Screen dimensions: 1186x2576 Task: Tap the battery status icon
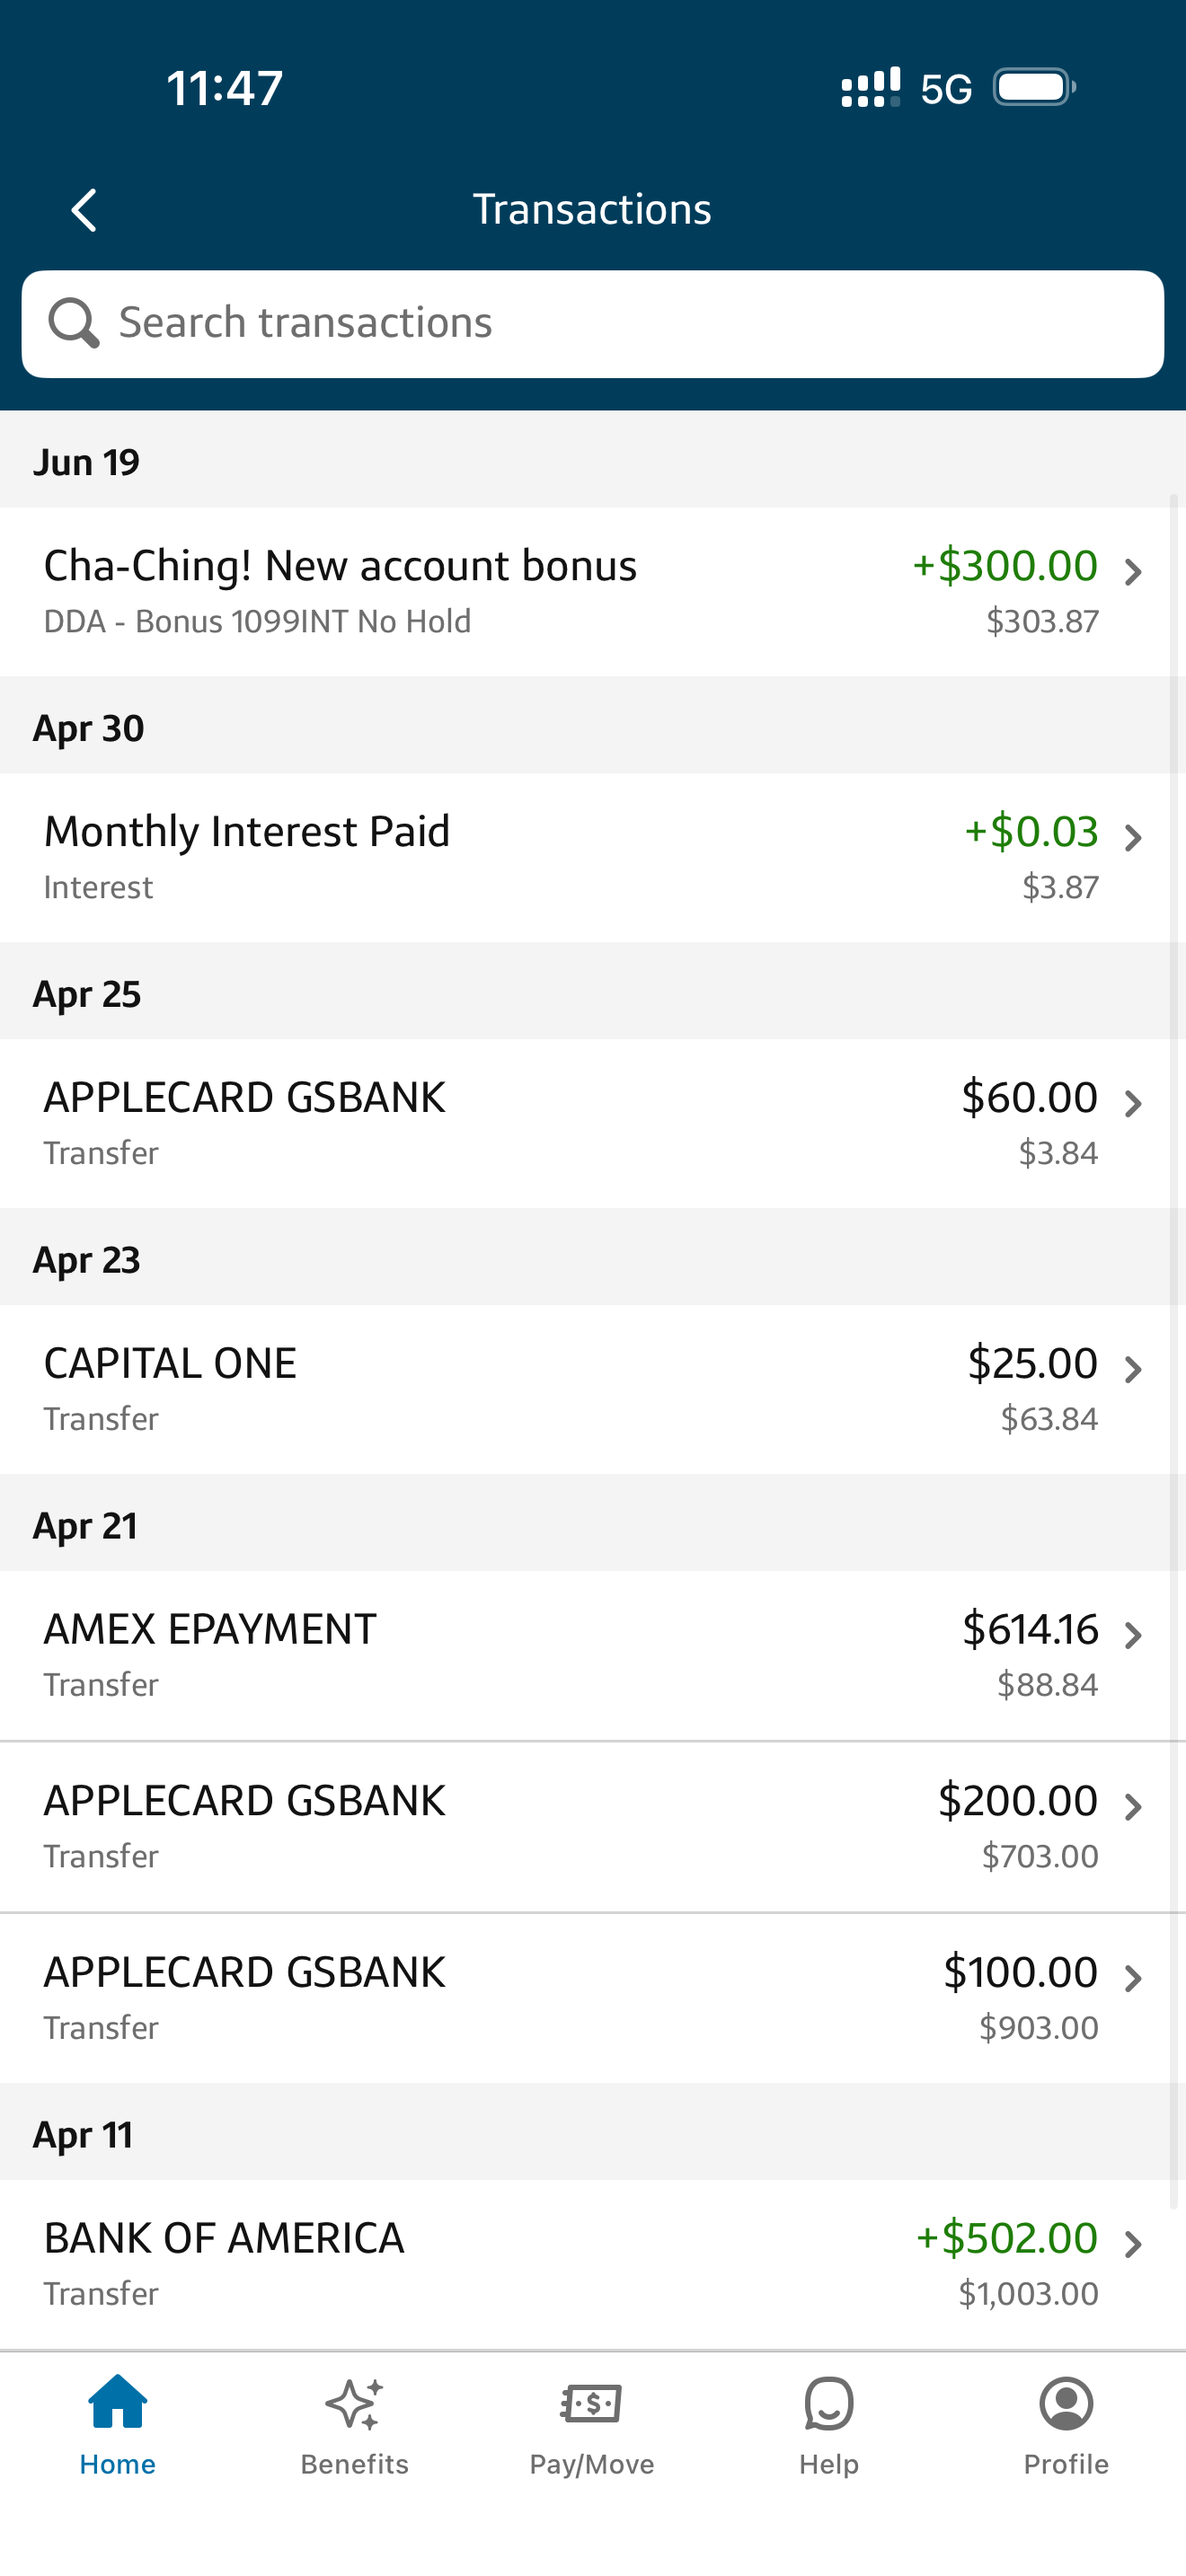point(1034,87)
